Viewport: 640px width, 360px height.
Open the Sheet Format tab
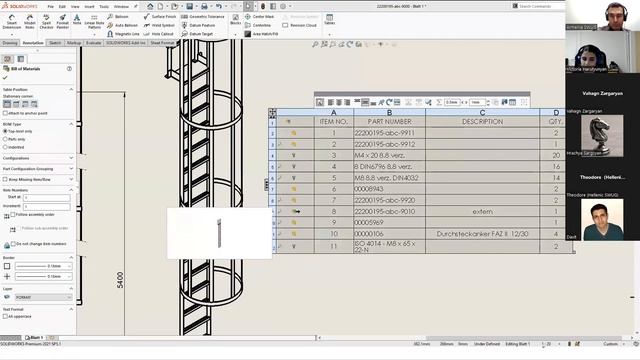[162, 43]
